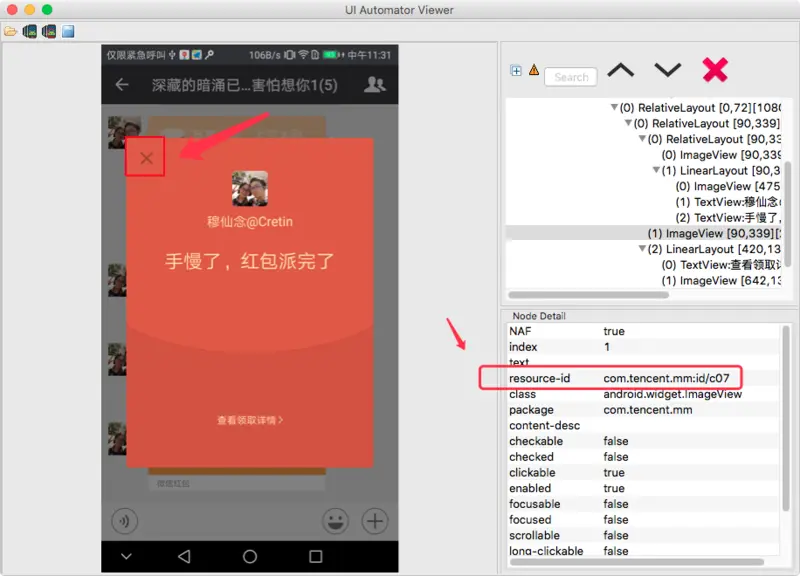Click the Node Detail vertical scrollbar

tap(787, 418)
